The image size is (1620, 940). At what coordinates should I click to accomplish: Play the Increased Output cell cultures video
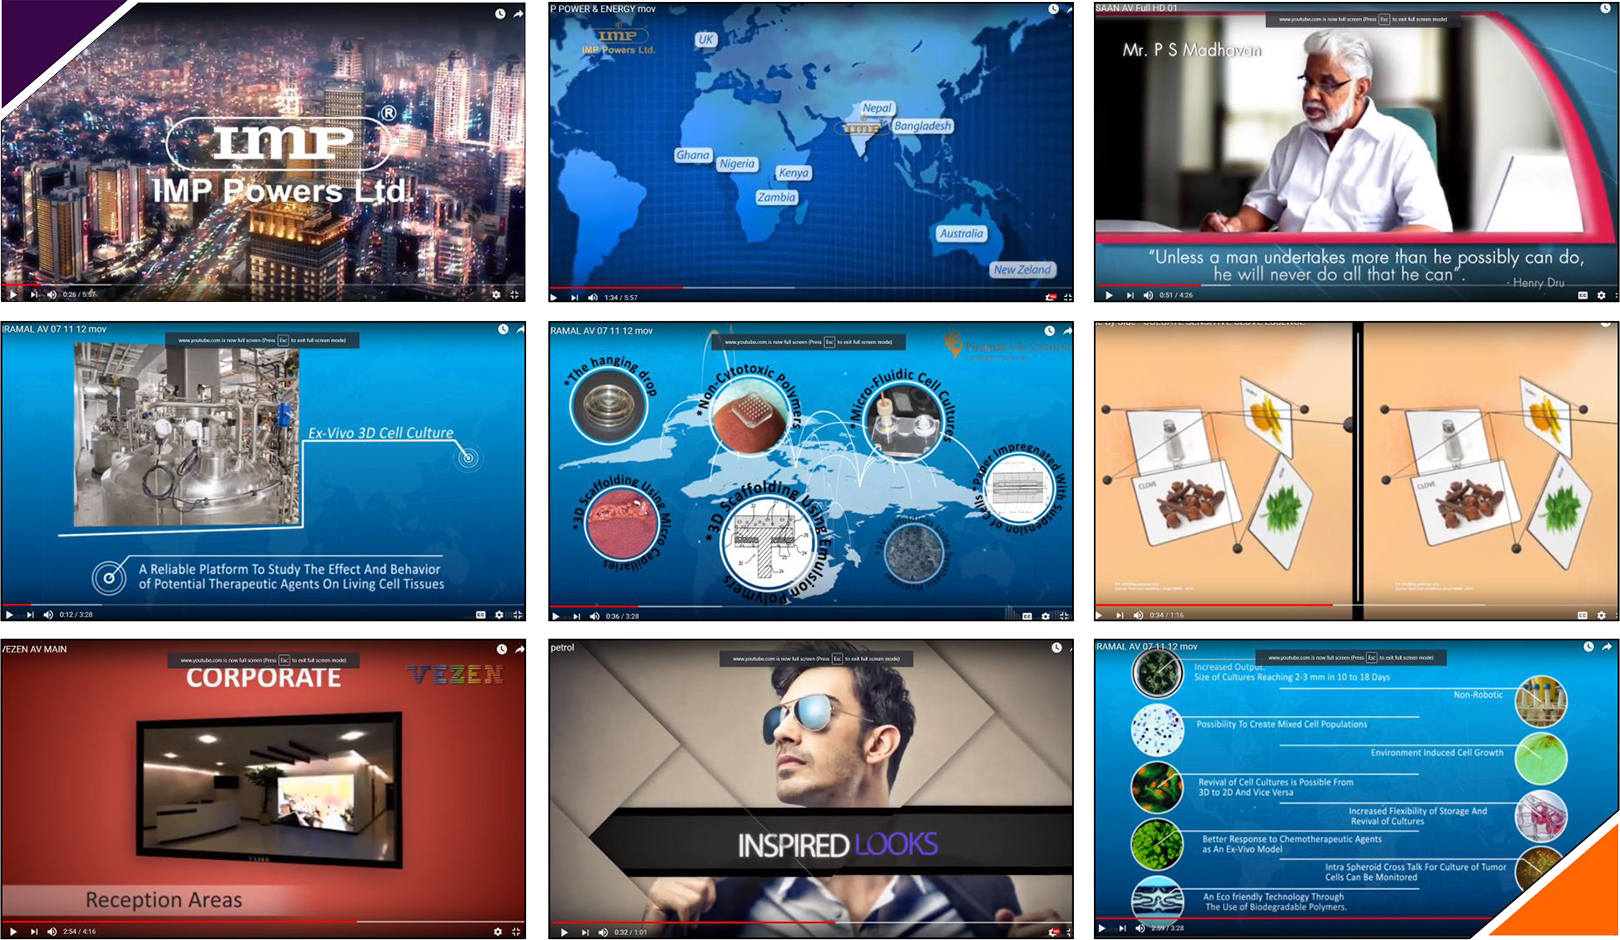point(1102,928)
